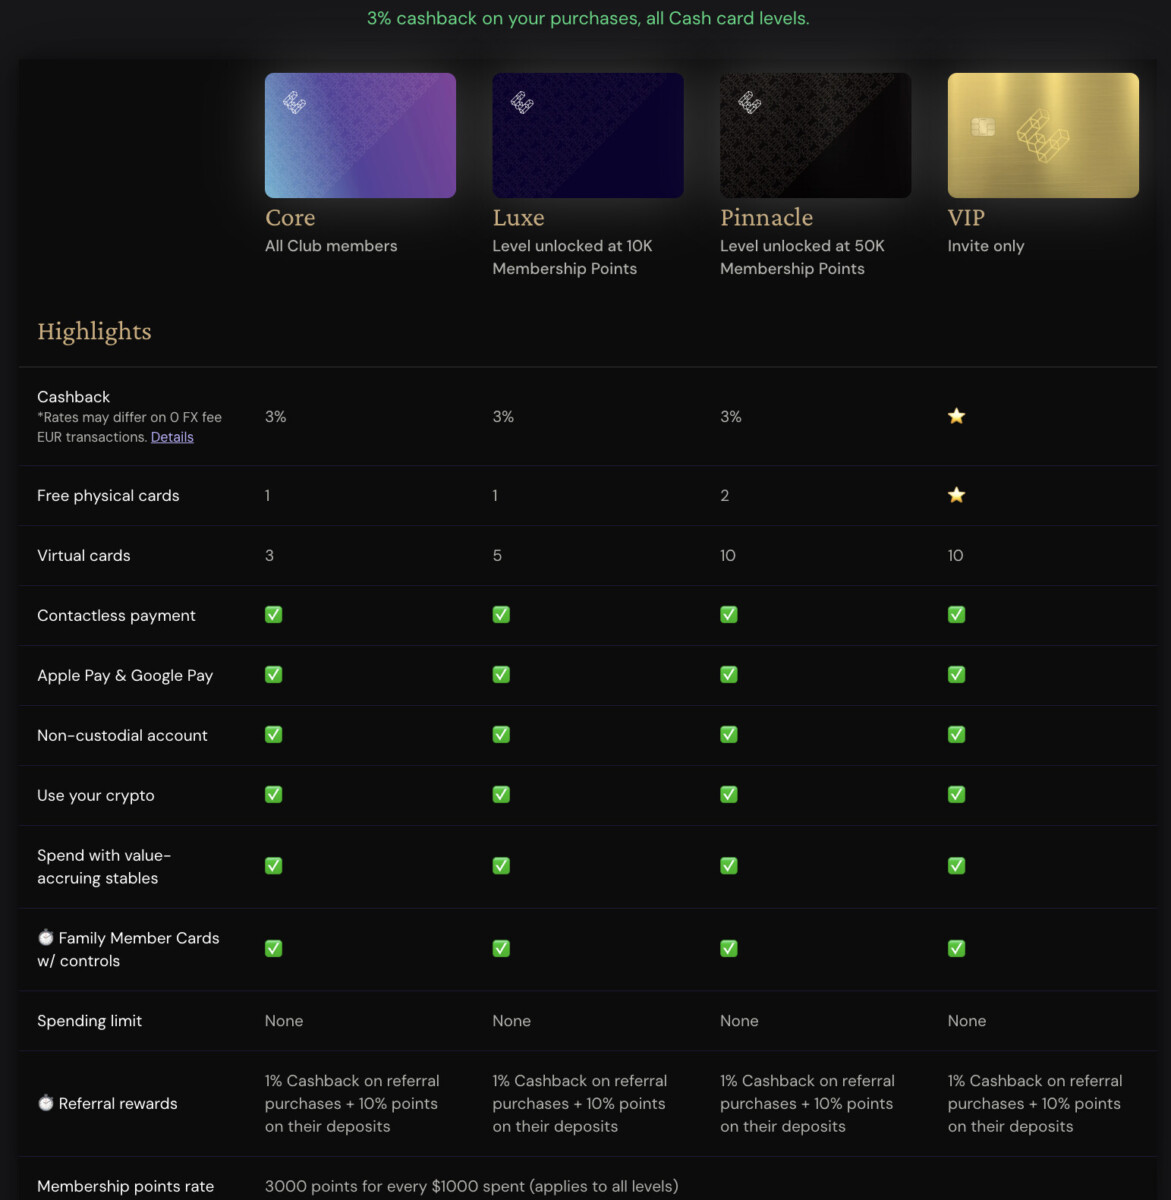1171x1200 pixels.
Task: Click the gold VIP card image
Action: [x=1043, y=135]
